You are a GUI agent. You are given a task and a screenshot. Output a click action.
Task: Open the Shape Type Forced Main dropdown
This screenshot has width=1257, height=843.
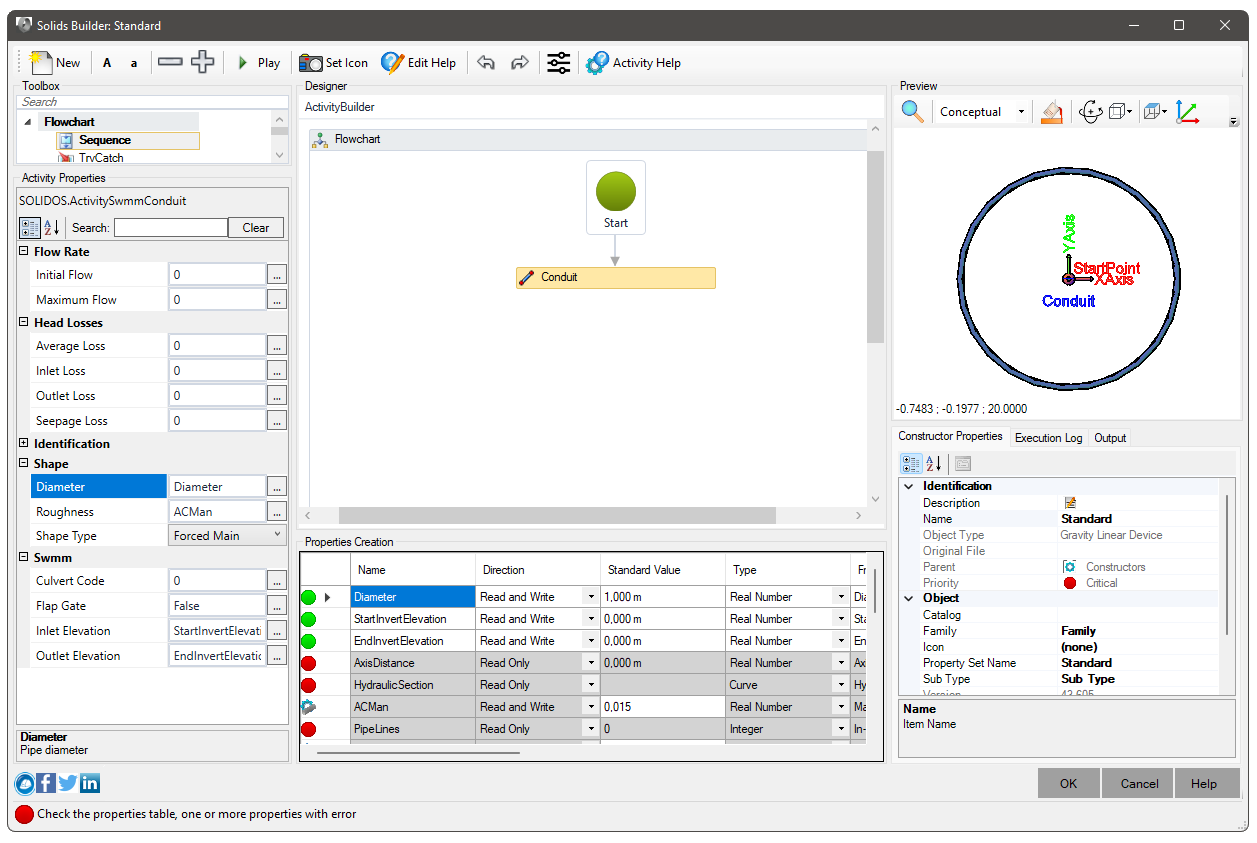[x=228, y=536]
